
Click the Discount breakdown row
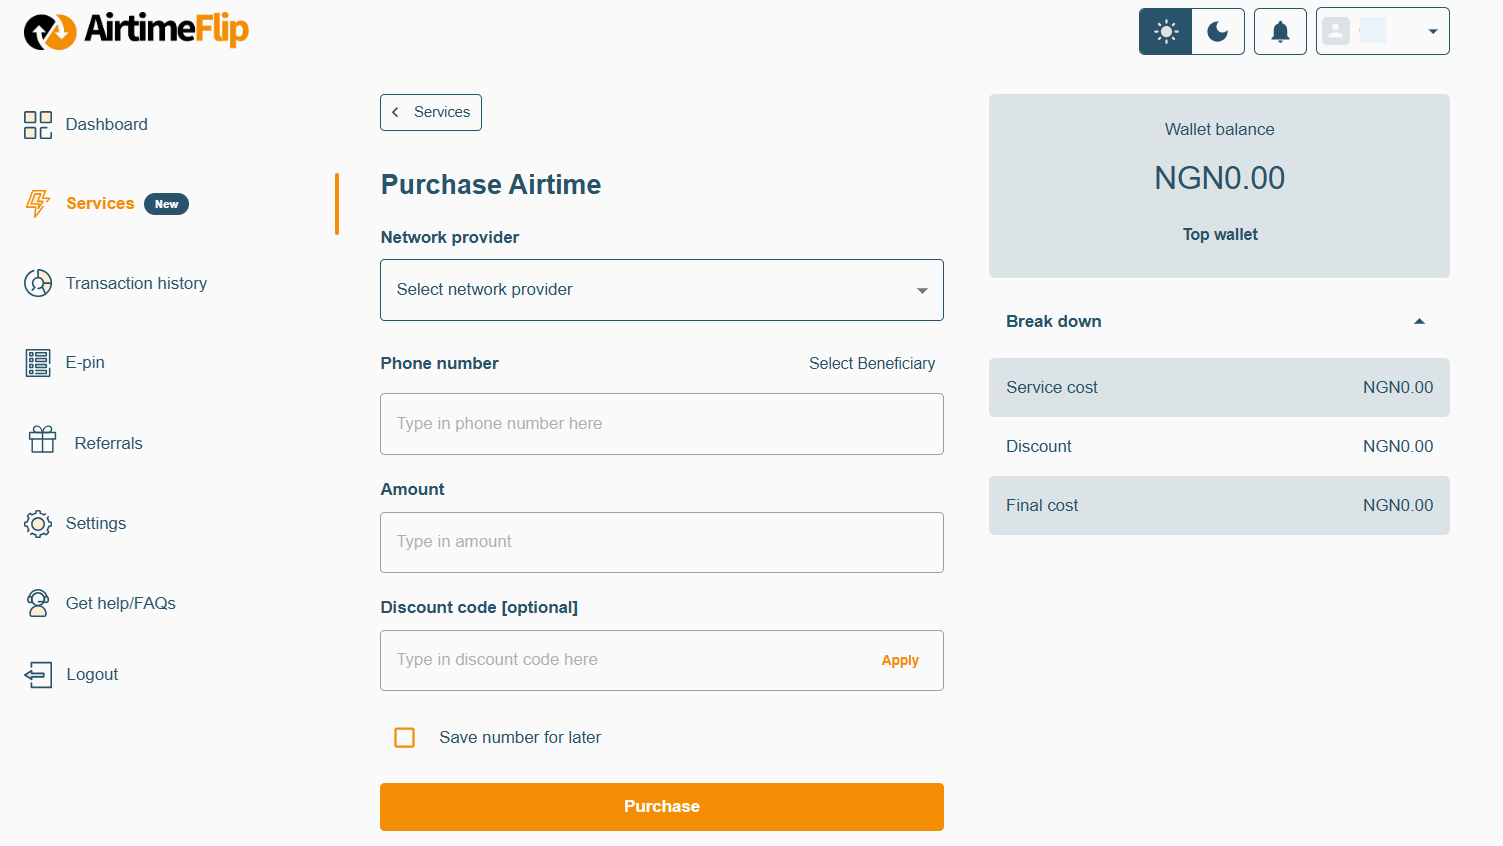pyautogui.click(x=1219, y=447)
